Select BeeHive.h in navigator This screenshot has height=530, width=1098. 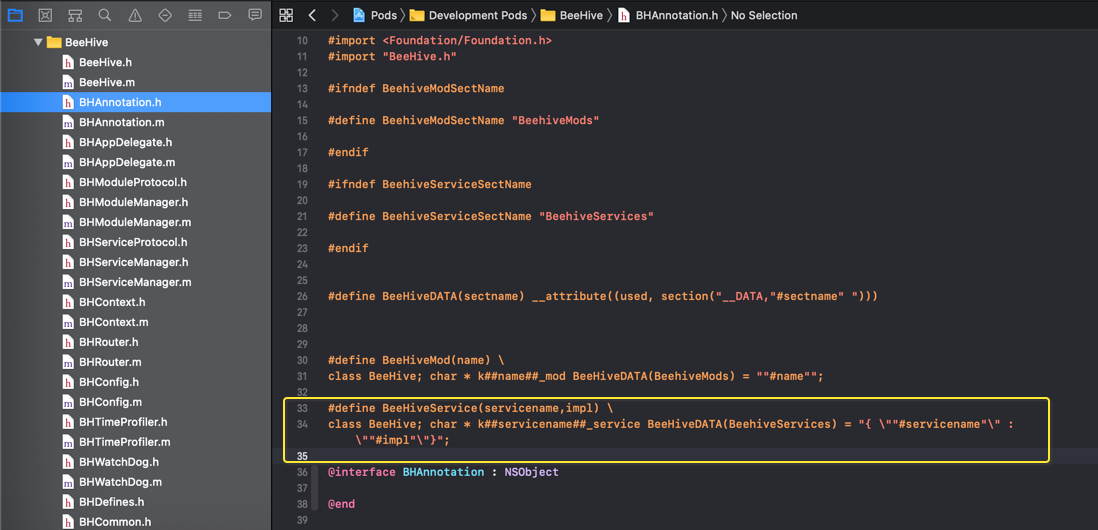[x=136, y=62]
